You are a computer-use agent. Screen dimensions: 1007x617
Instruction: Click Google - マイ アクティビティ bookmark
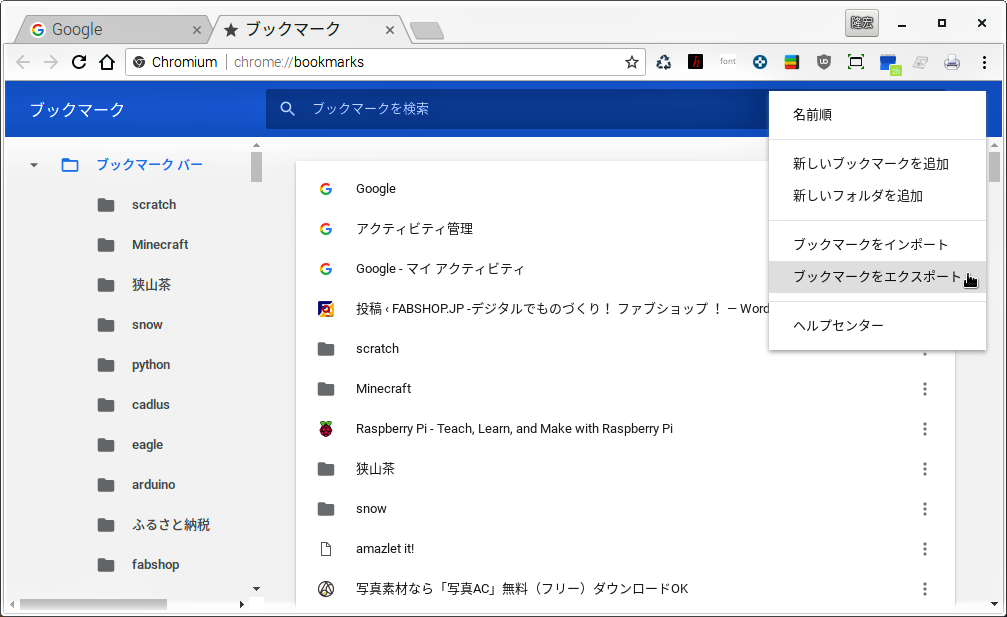(440, 269)
